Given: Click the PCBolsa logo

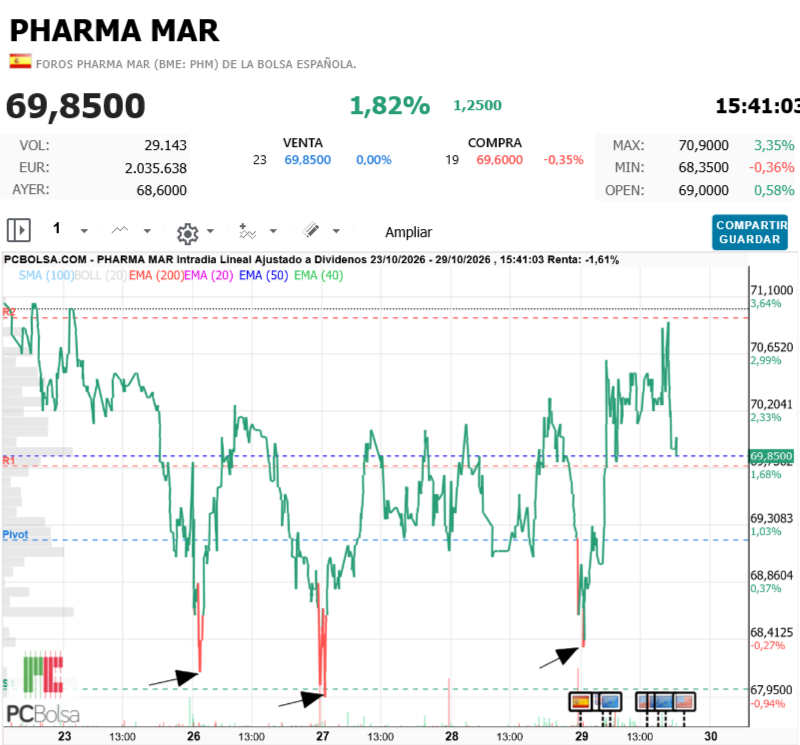Looking at the screenshot, I should (x=43, y=688).
